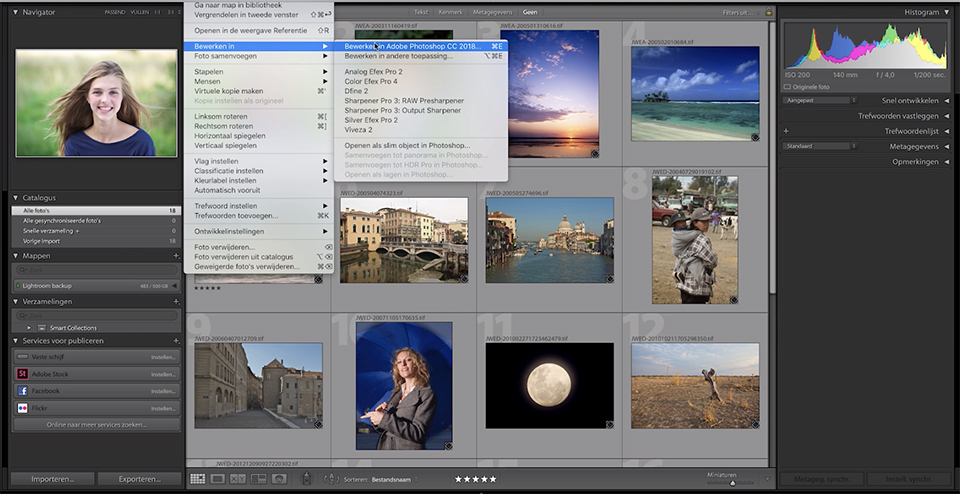Screen dimensions: 960x494
Task: Open people view in the toolbar
Action: (279, 479)
